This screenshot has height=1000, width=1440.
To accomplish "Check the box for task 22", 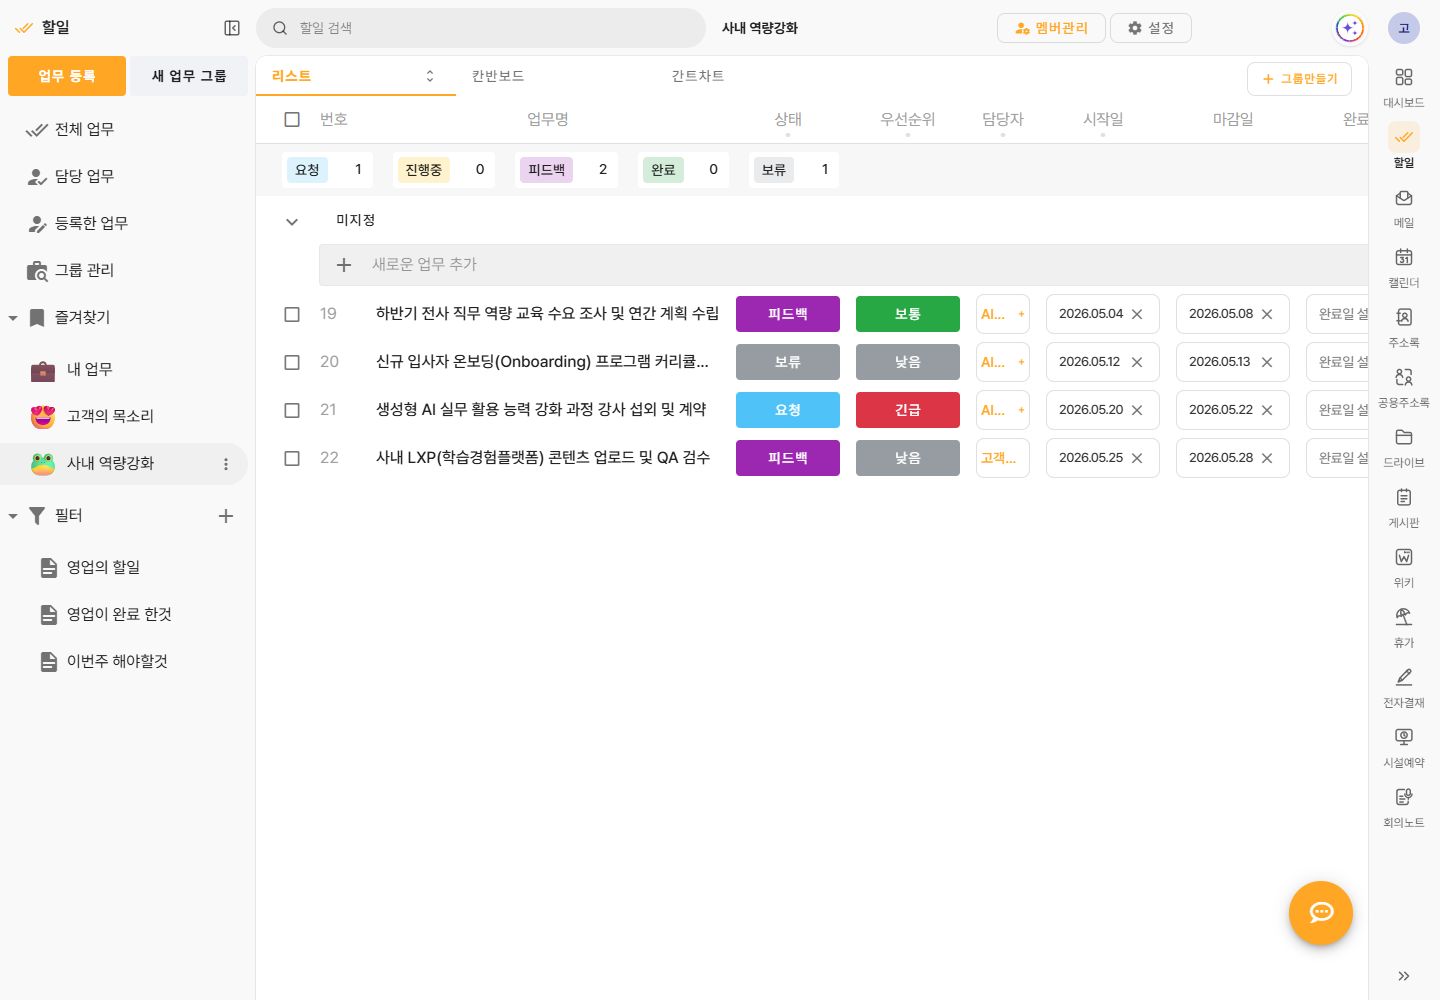I will (292, 458).
